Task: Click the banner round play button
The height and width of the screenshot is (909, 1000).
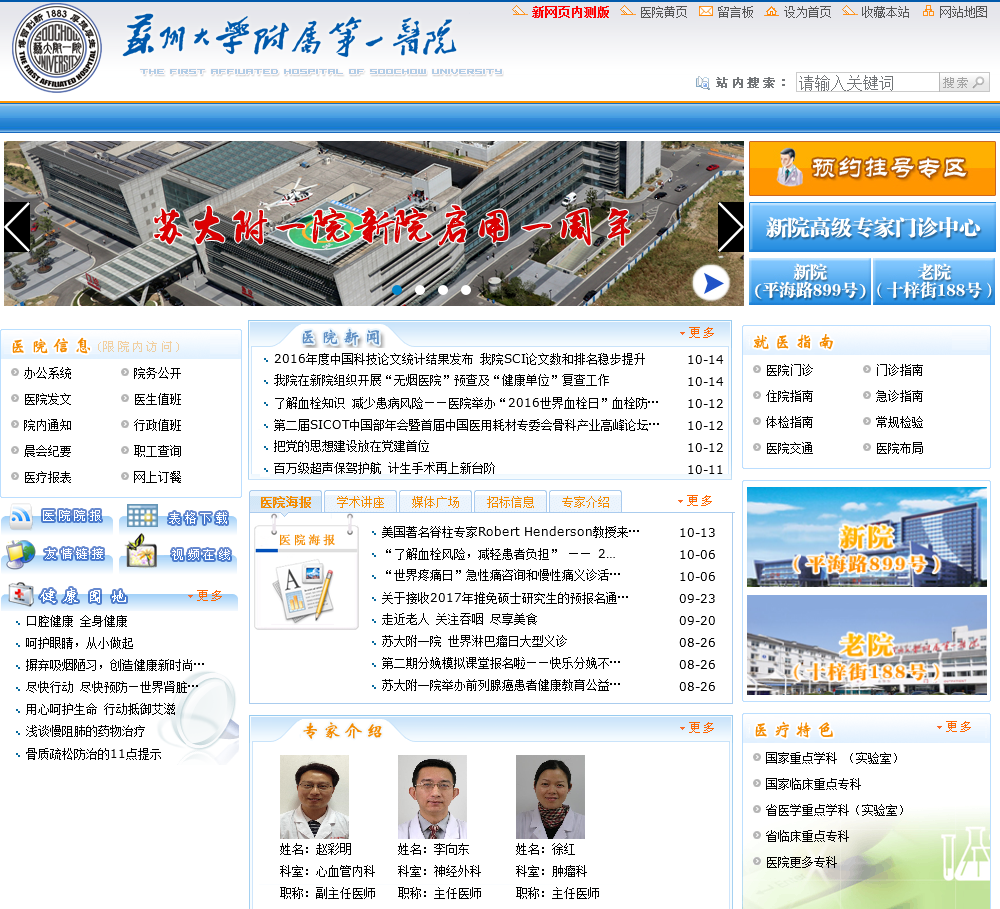Action: 711,283
